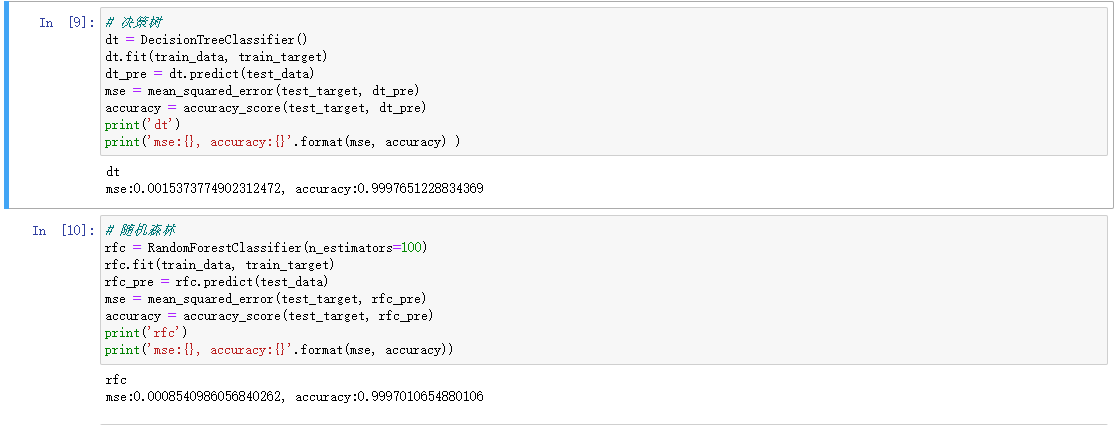Click the In [10] cell prompt
The width and height of the screenshot is (1115, 425).
tap(60, 231)
